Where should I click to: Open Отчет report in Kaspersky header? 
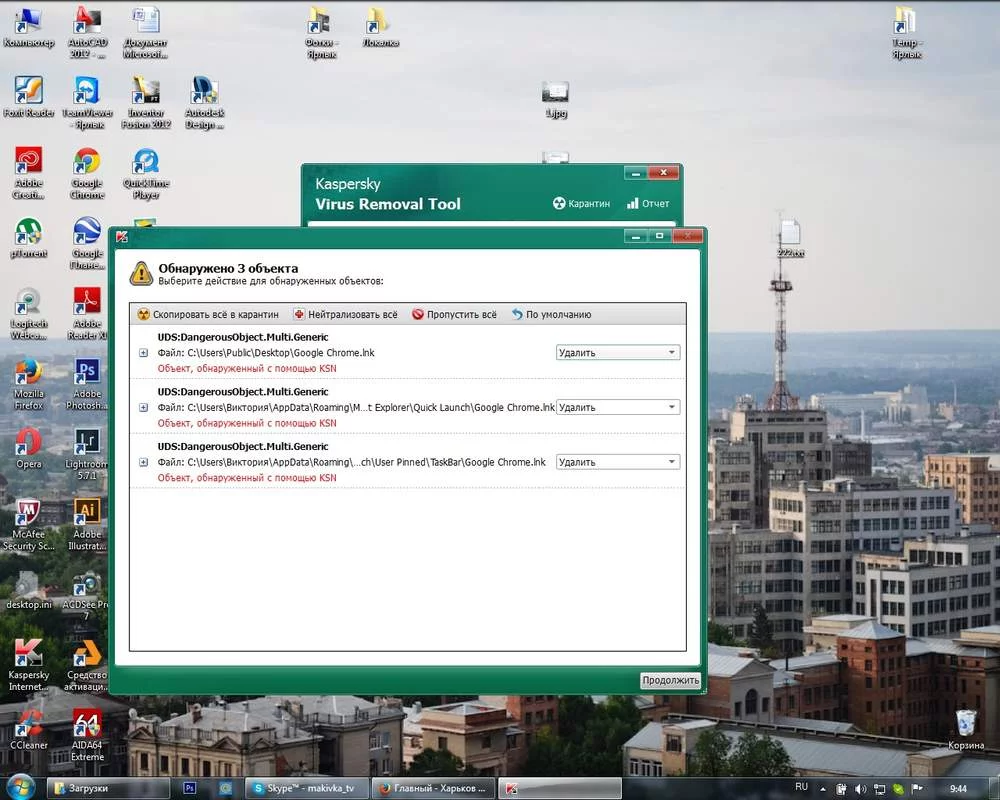point(648,203)
